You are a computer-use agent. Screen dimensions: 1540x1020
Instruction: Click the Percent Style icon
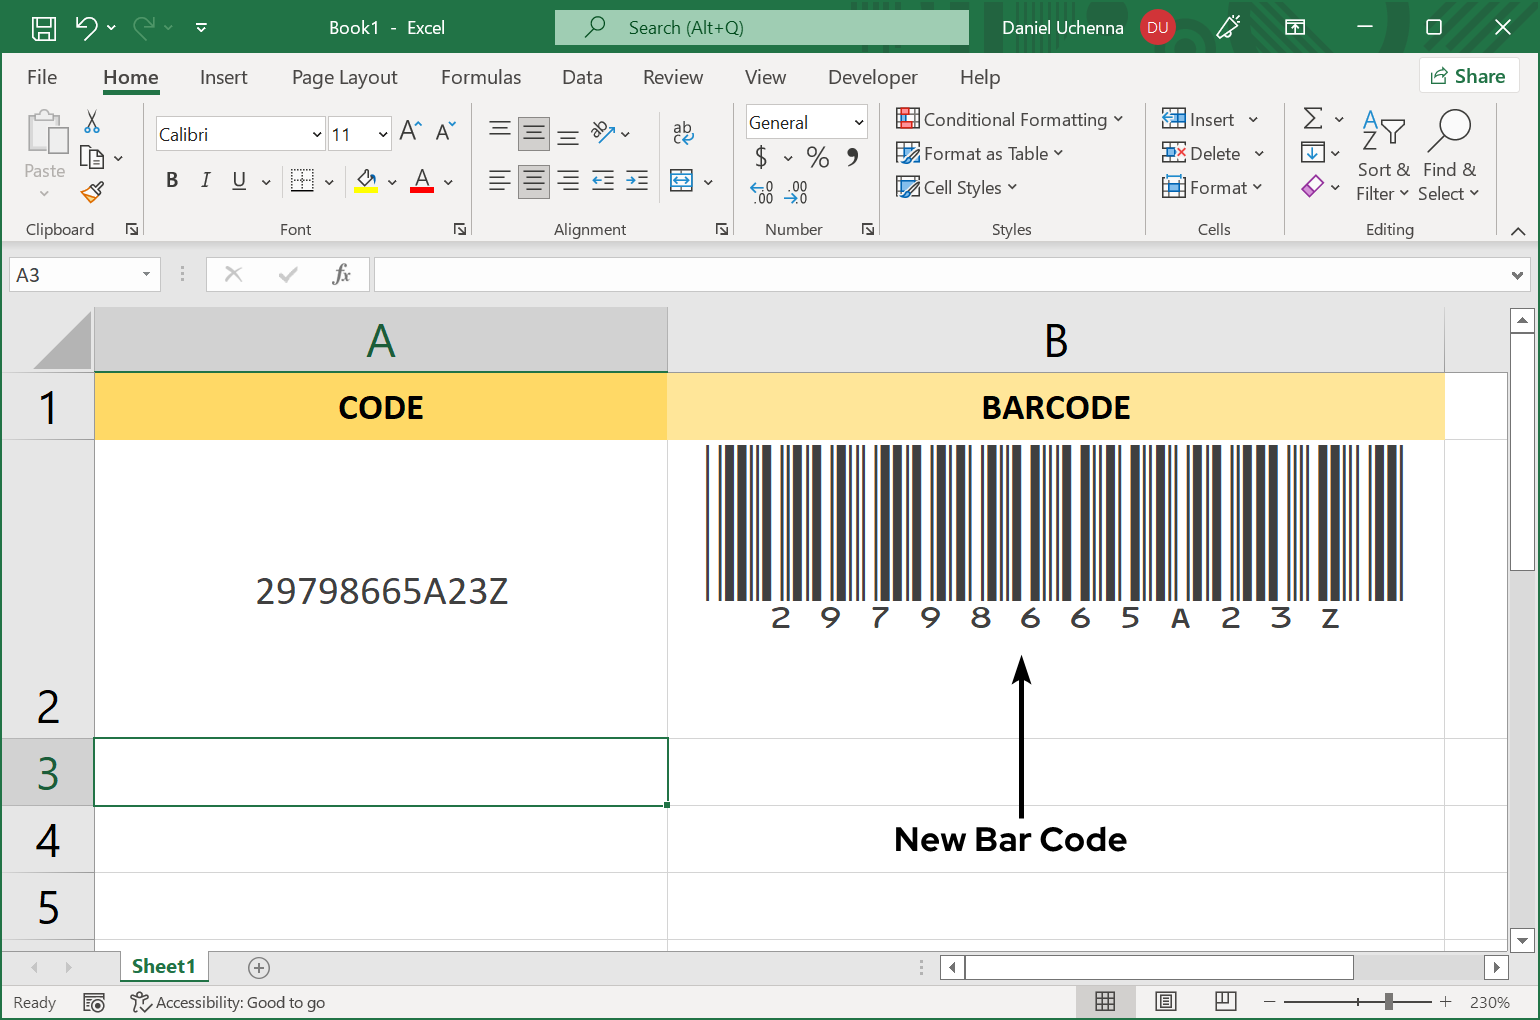pos(817,157)
